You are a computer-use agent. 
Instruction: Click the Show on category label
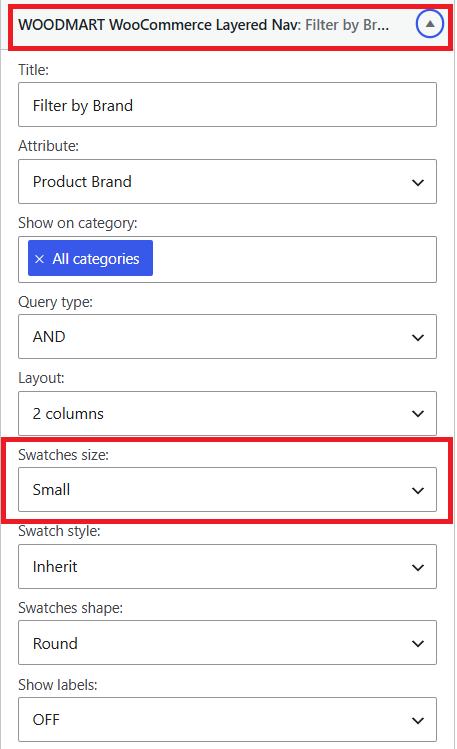click(x=78, y=223)
